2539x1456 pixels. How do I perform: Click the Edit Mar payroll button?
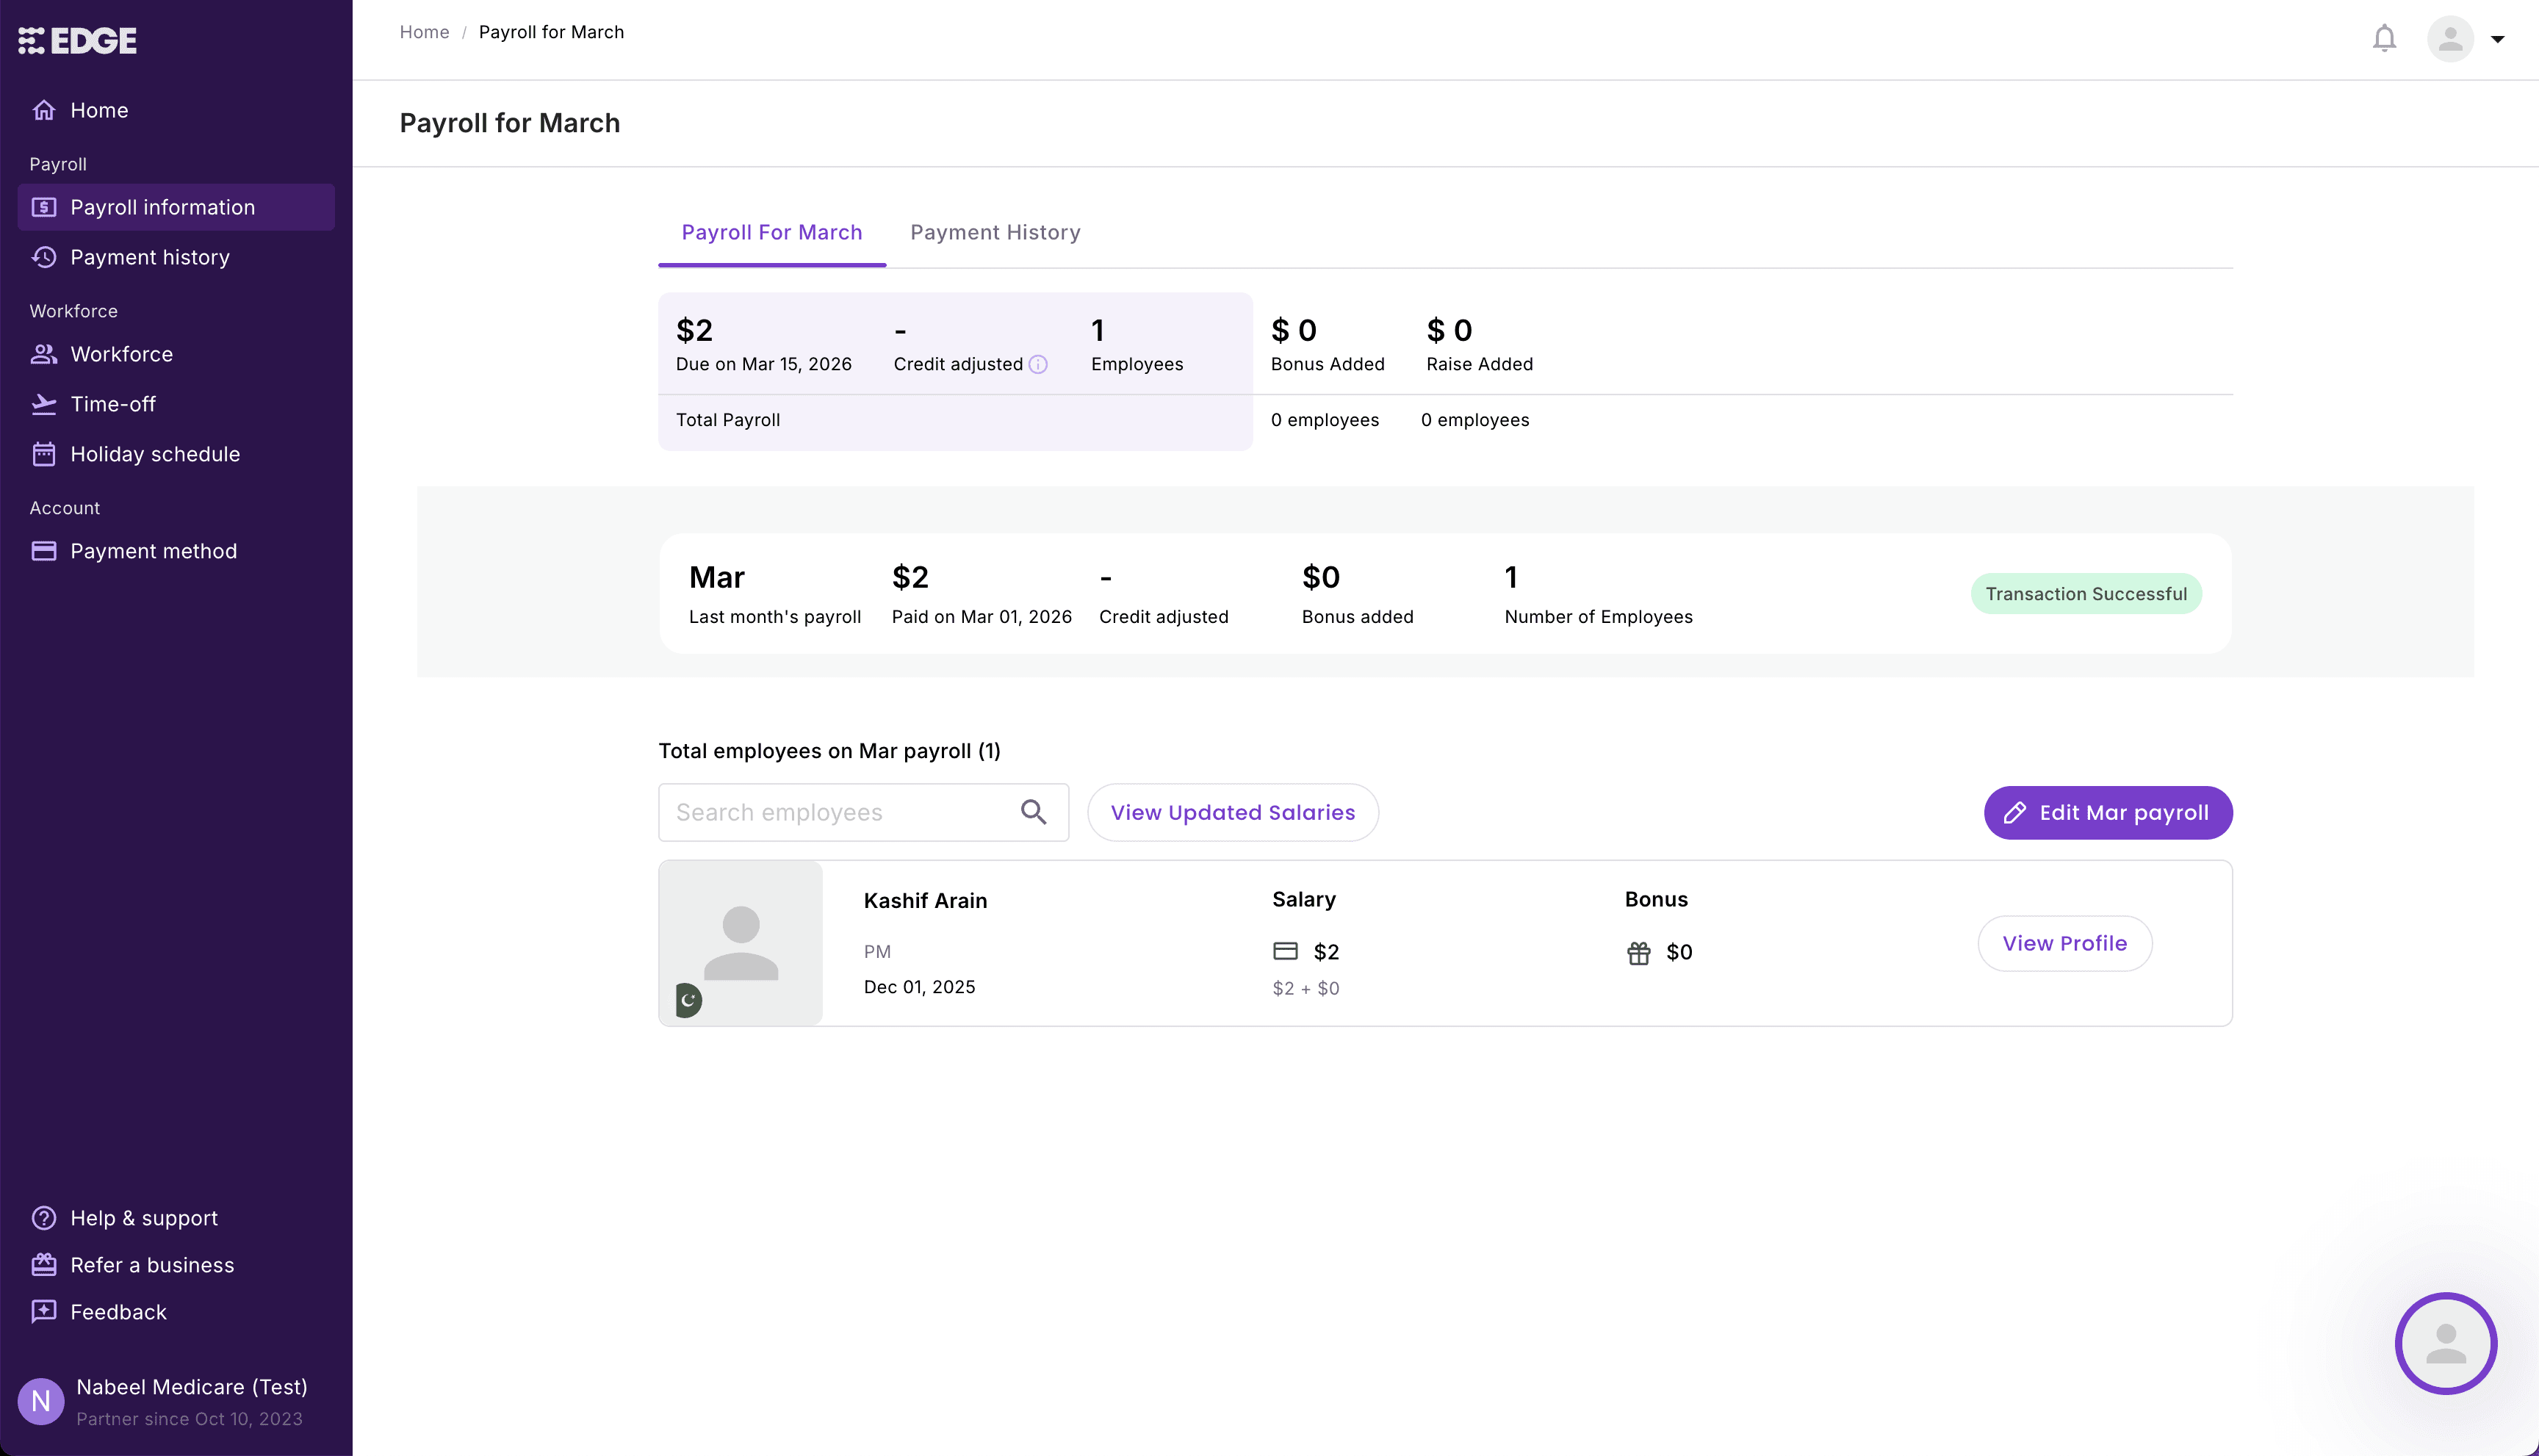2107,812
